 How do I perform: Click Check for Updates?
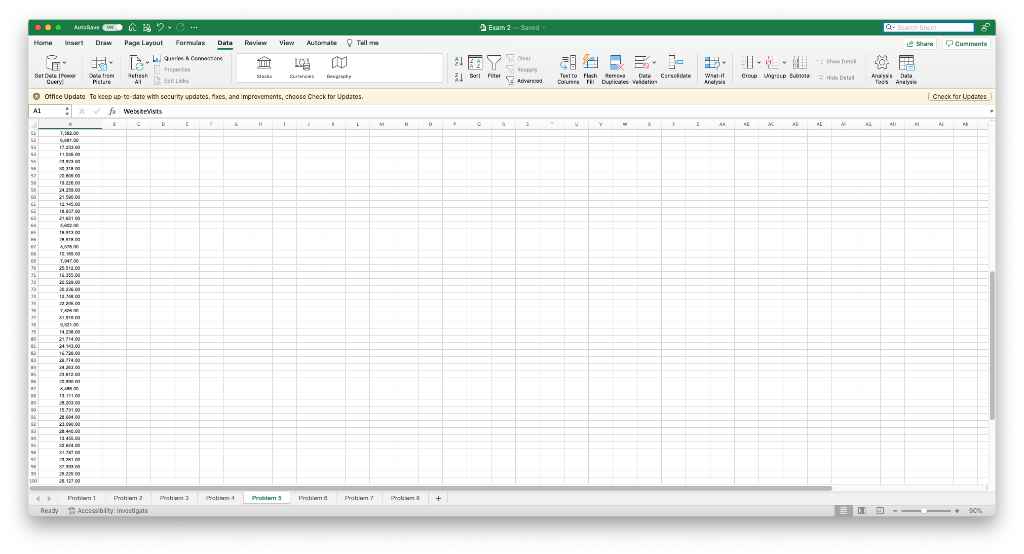coord(959,97)
